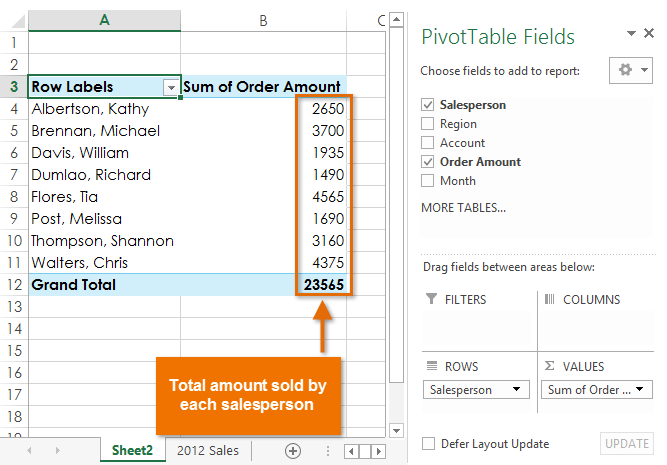Select cell Albertson, Kathy

(104, 109)
